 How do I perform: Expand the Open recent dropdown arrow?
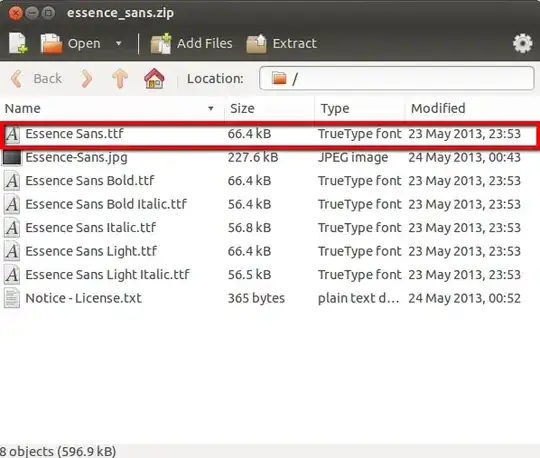[x=119, y=43]
